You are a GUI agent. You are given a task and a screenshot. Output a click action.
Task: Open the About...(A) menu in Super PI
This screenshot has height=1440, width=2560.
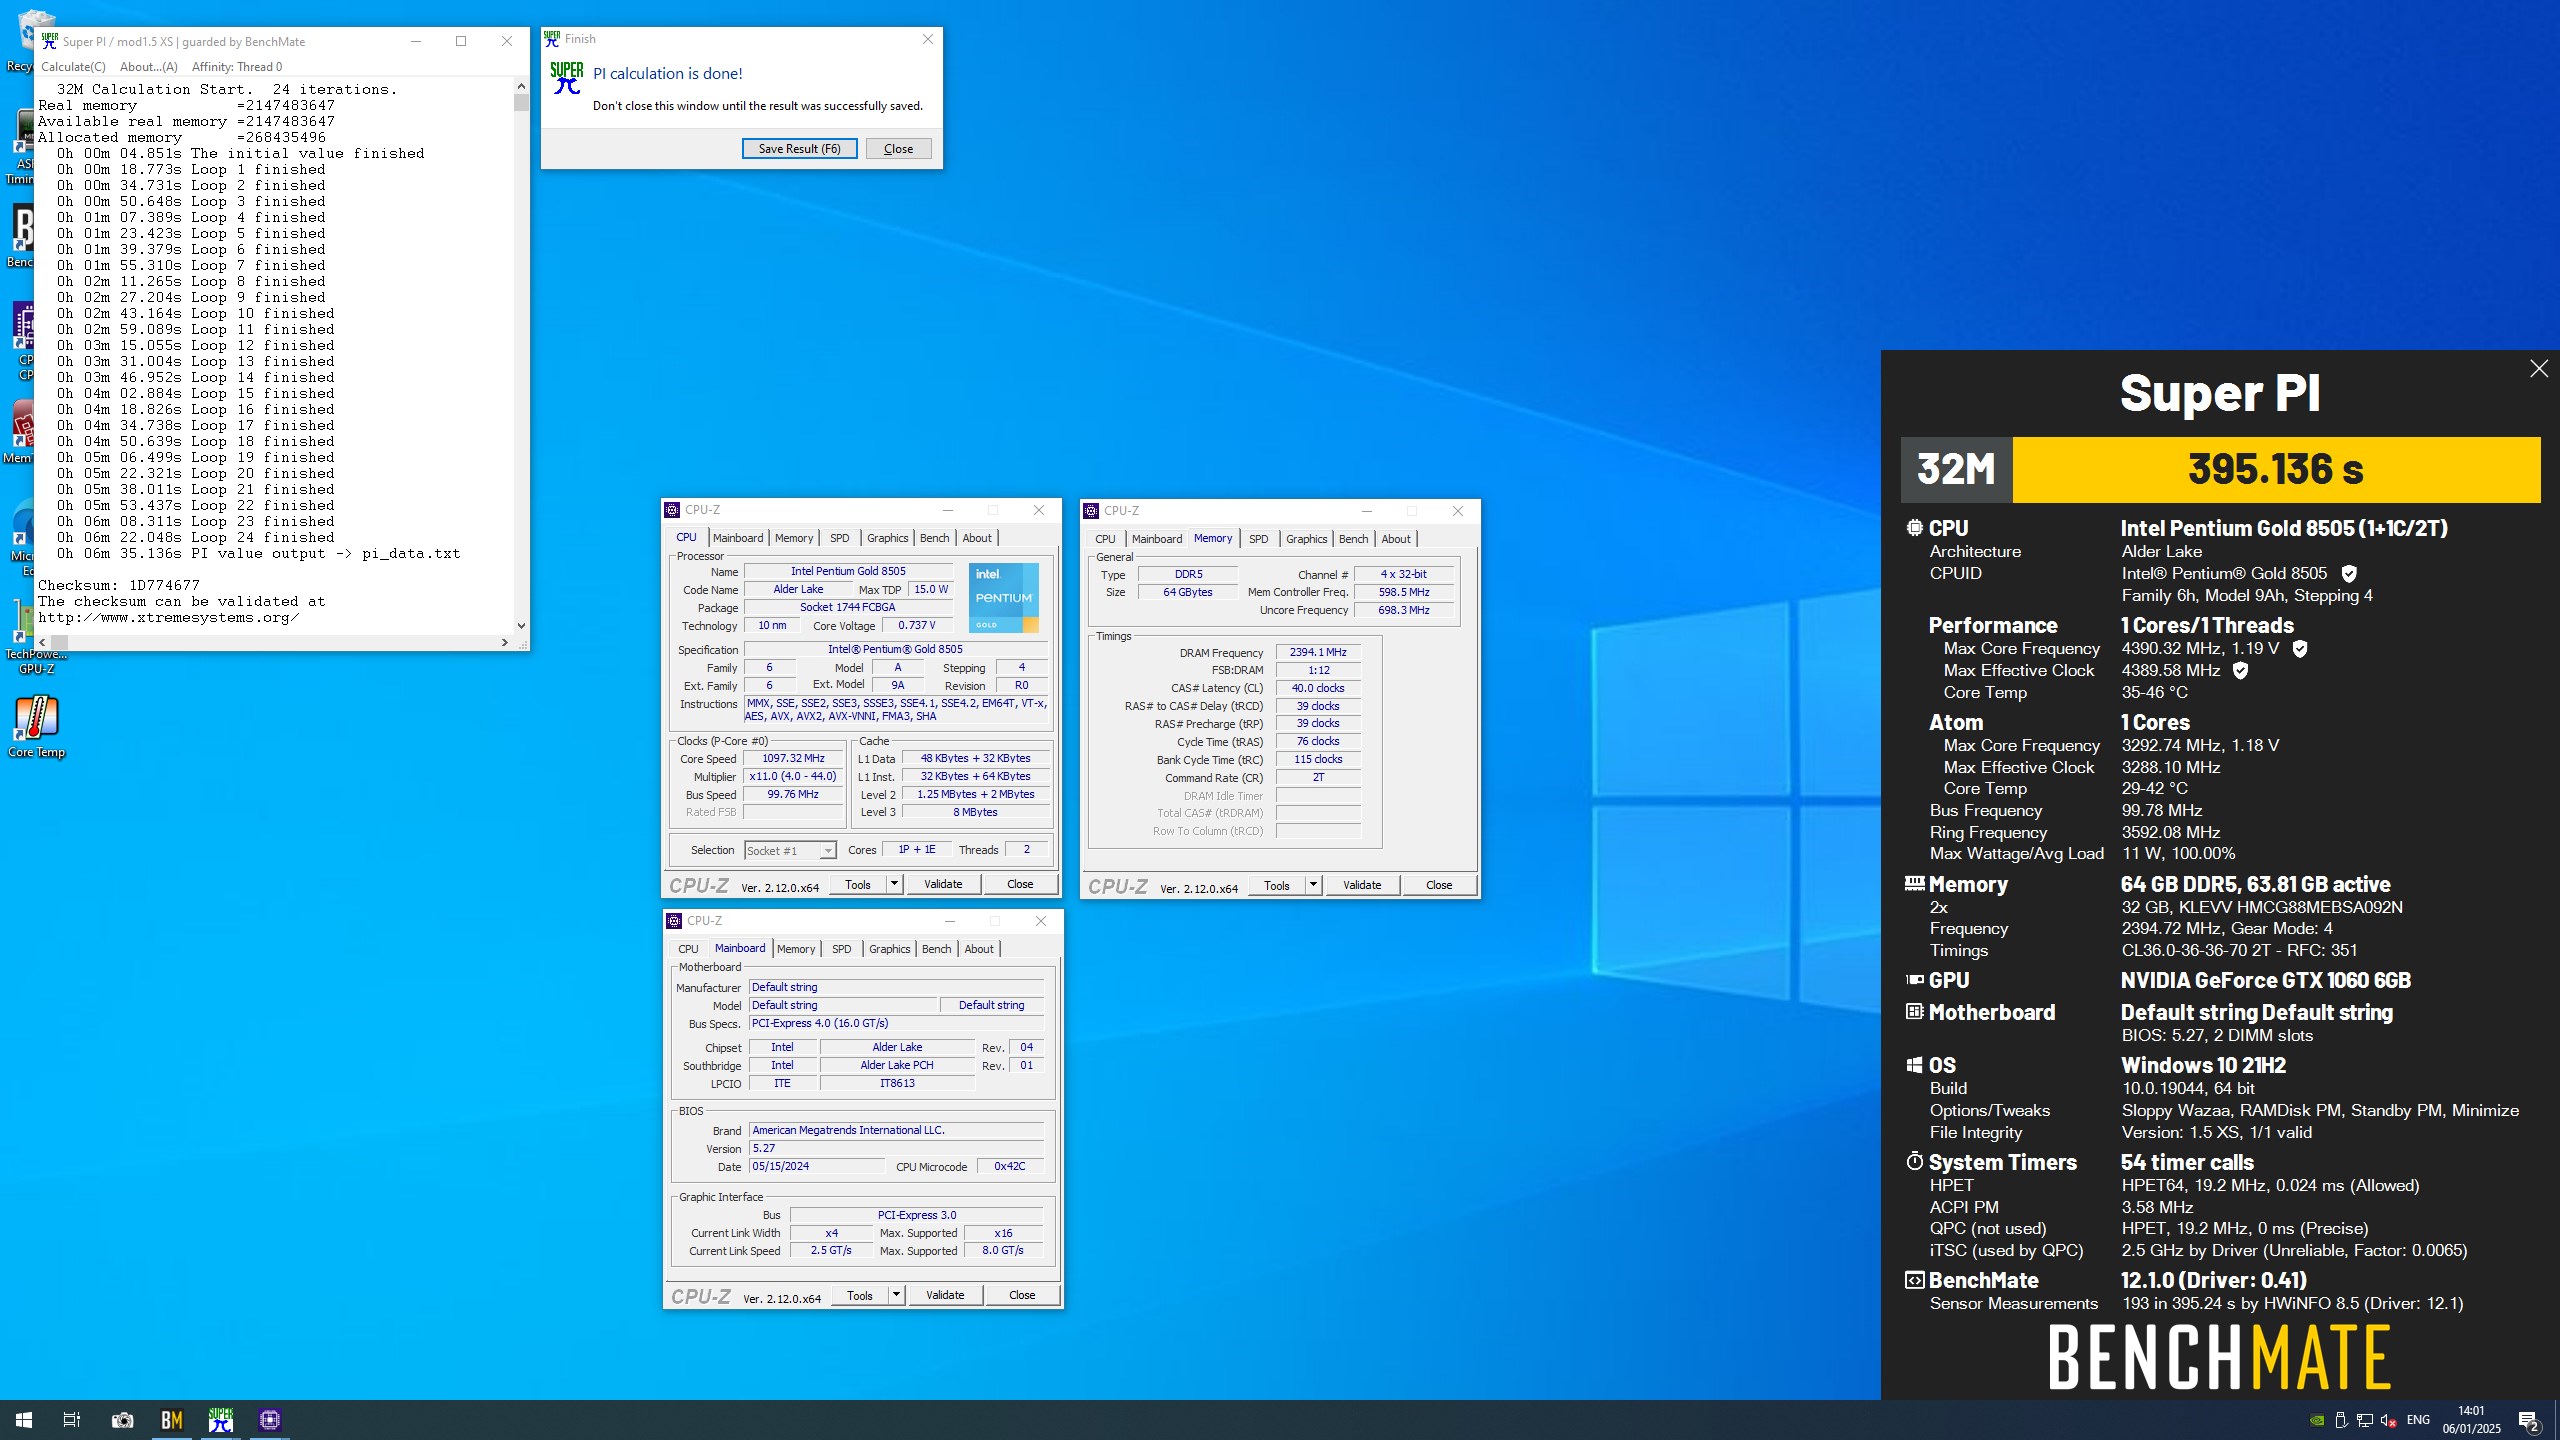pos(148,67)
